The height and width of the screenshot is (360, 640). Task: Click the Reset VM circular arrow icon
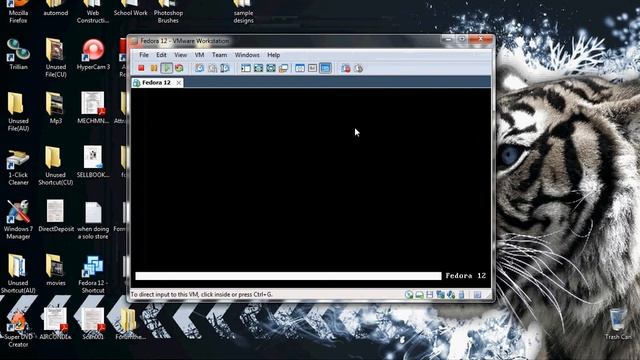tap(179, 68)
